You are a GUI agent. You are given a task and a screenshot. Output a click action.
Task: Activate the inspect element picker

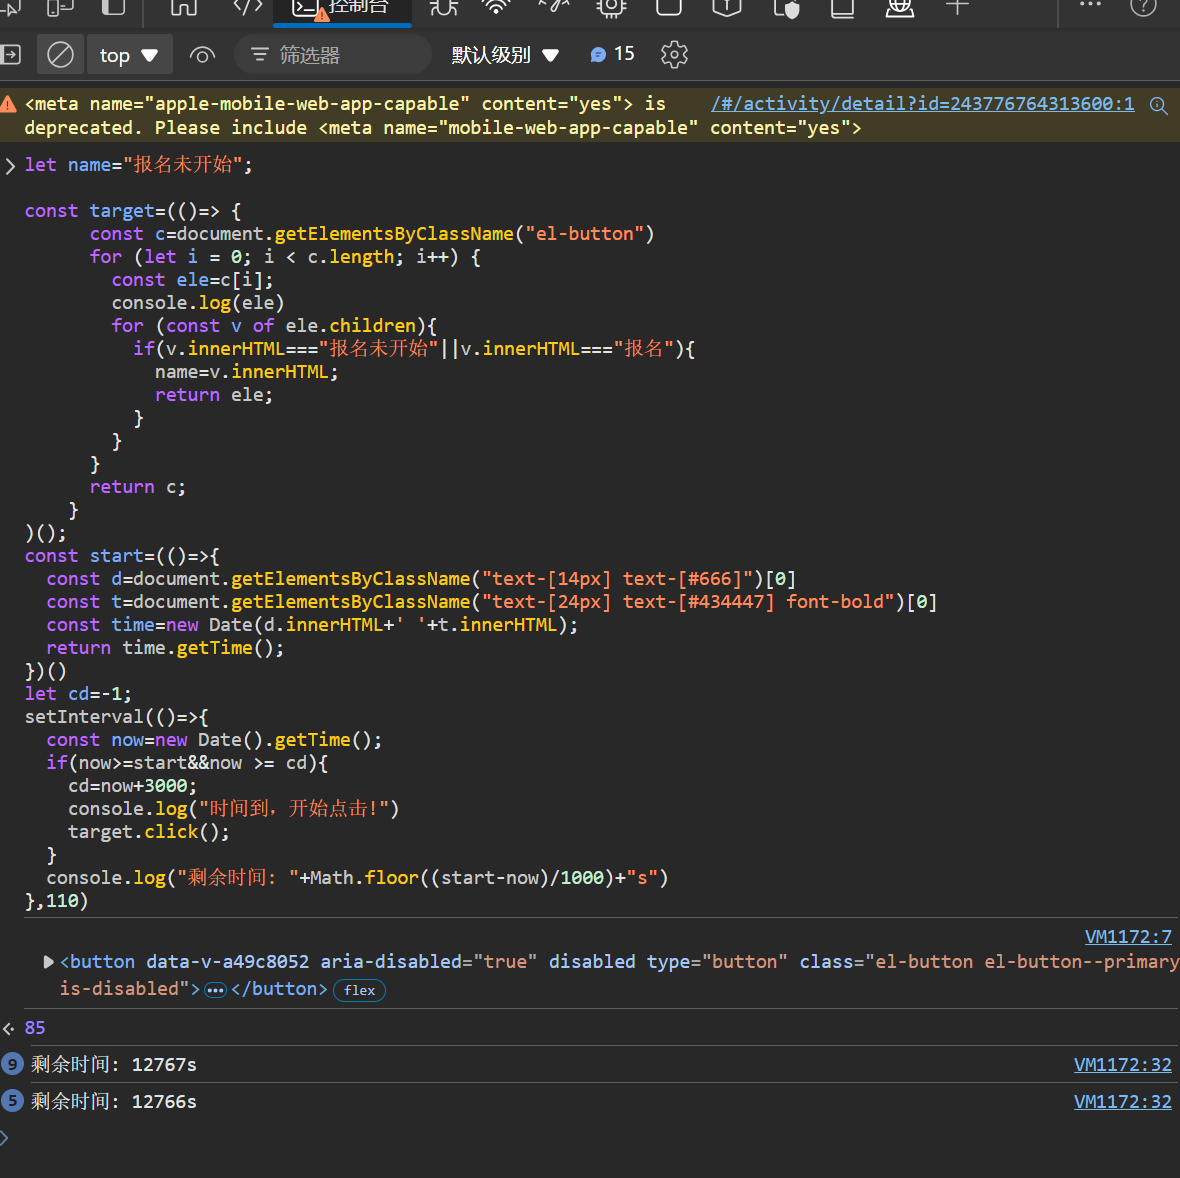tap(9, 8)
